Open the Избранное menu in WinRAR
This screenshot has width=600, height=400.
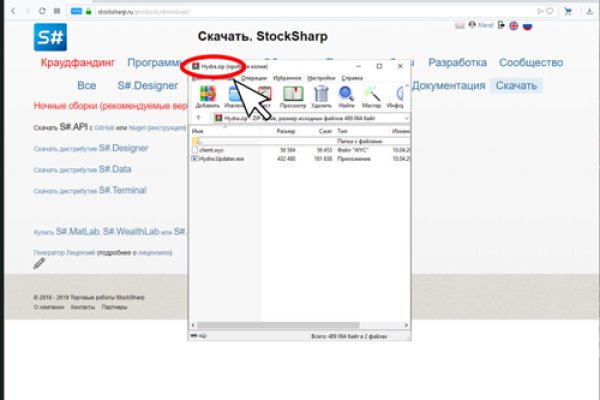[x=287, y=77]
